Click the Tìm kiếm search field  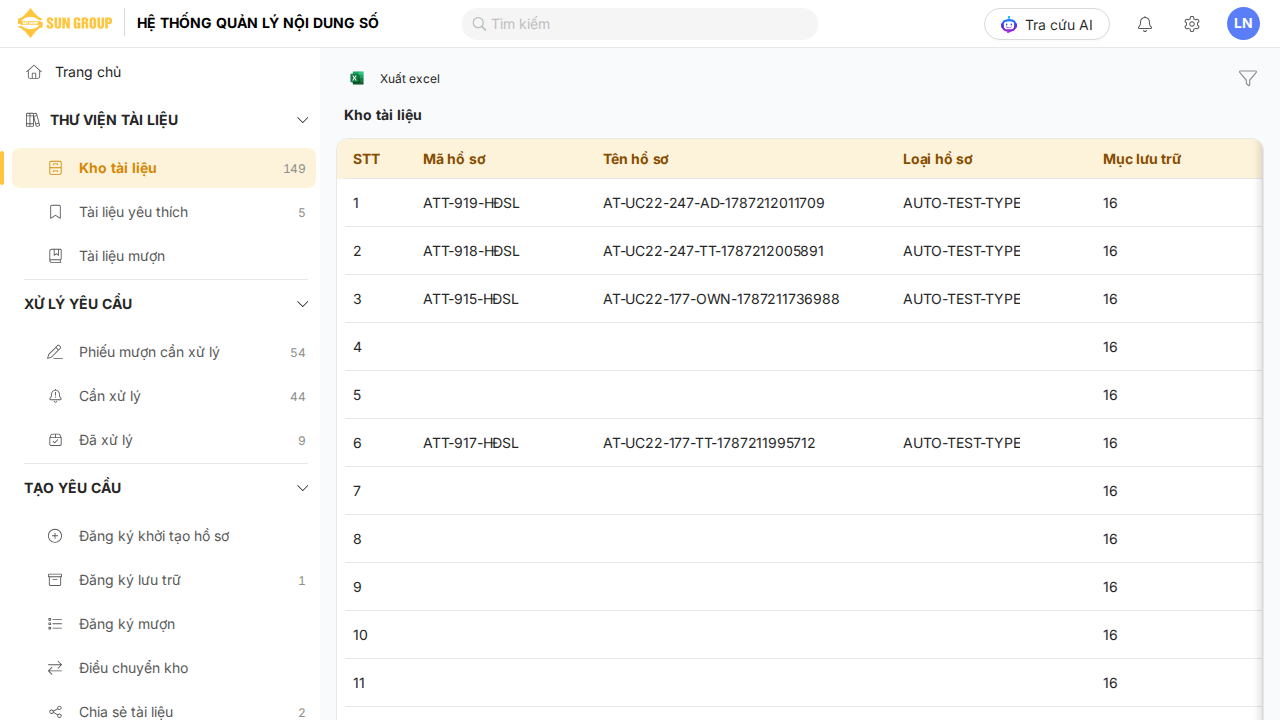click(x=640, y=24)
